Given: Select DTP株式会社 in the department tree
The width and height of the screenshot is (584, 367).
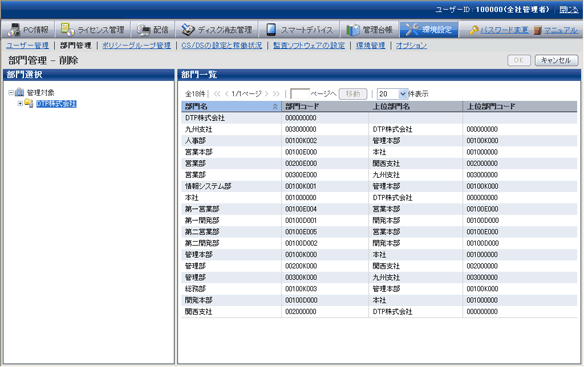Looking at the screenshot, I should coord(56,104).
